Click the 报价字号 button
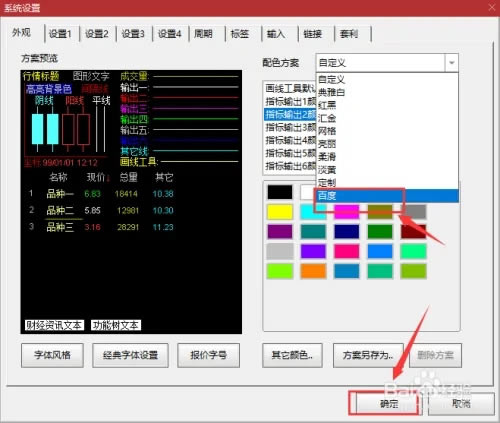 (x=208, y=355)
